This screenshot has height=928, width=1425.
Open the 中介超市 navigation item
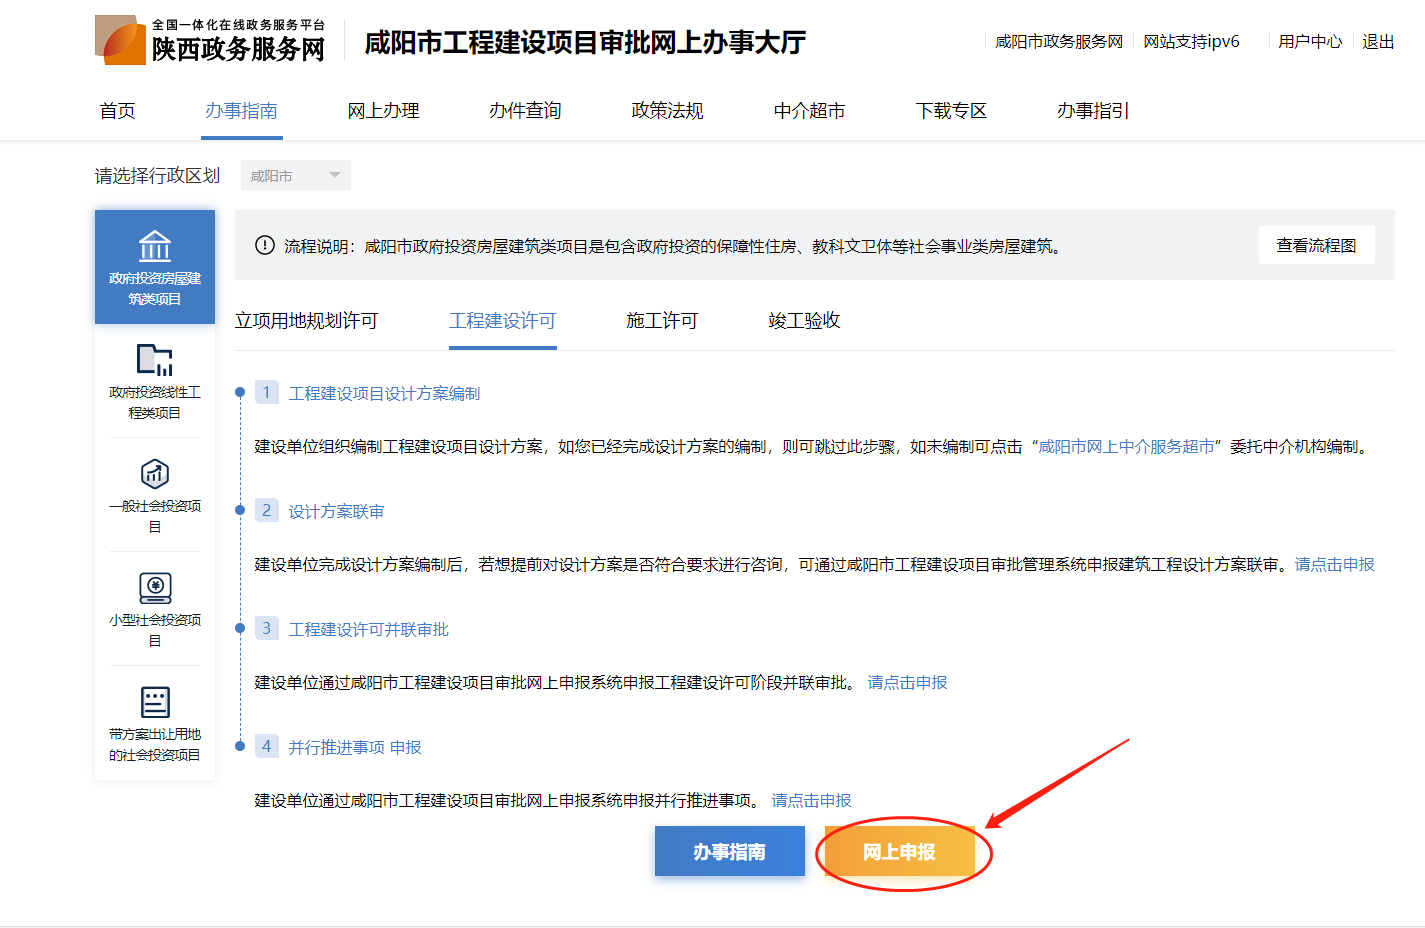pos(809,111)
